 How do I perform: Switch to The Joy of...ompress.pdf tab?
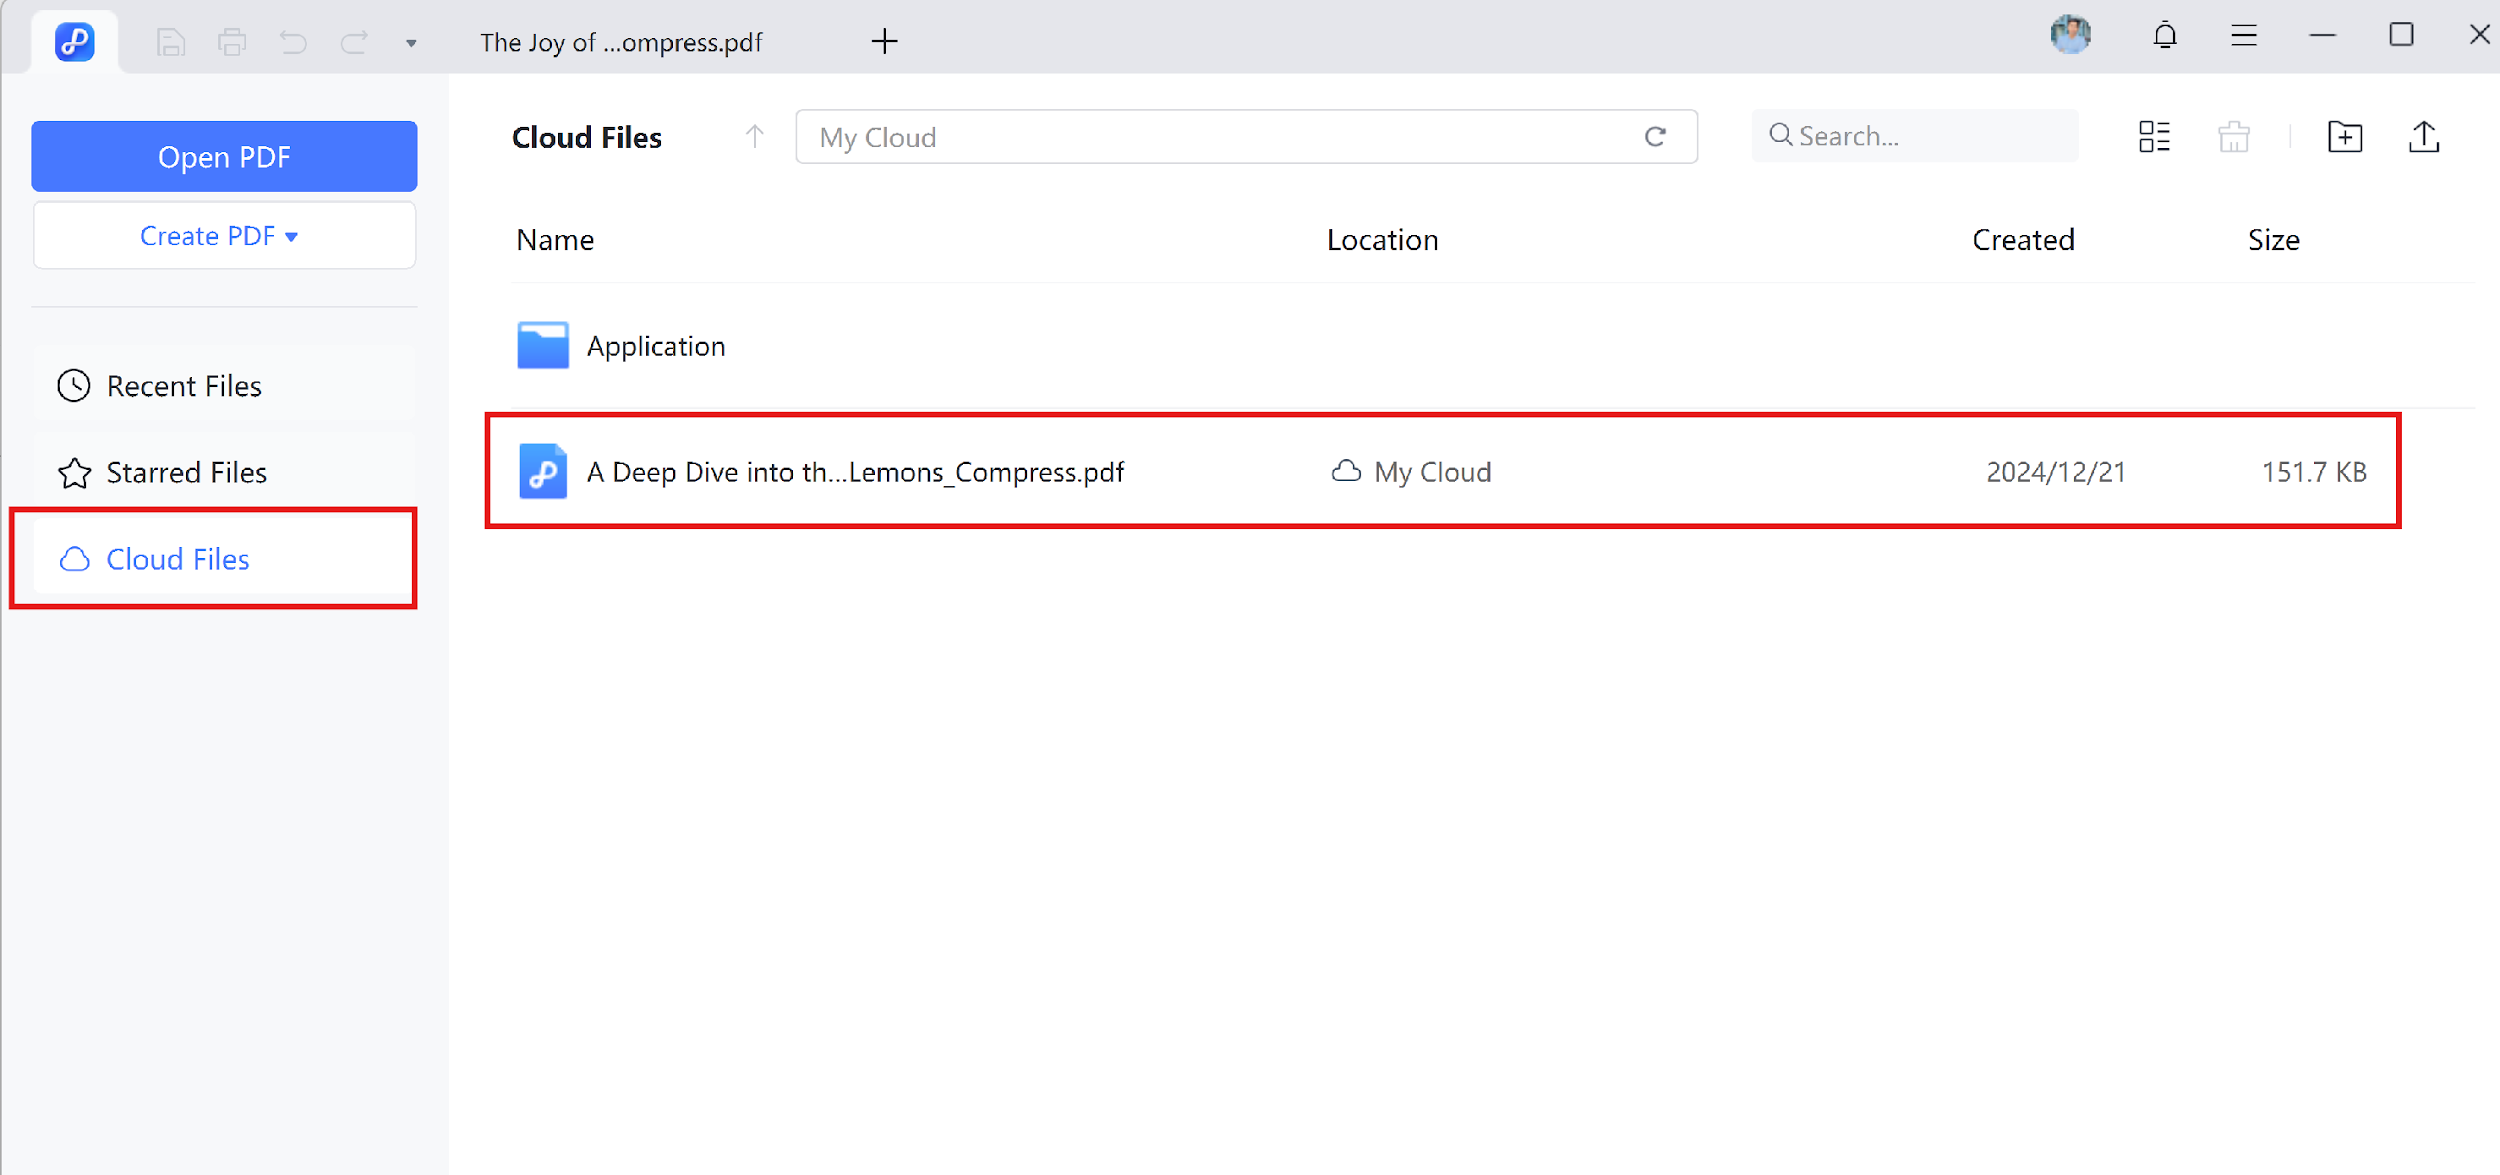[621, 42]
